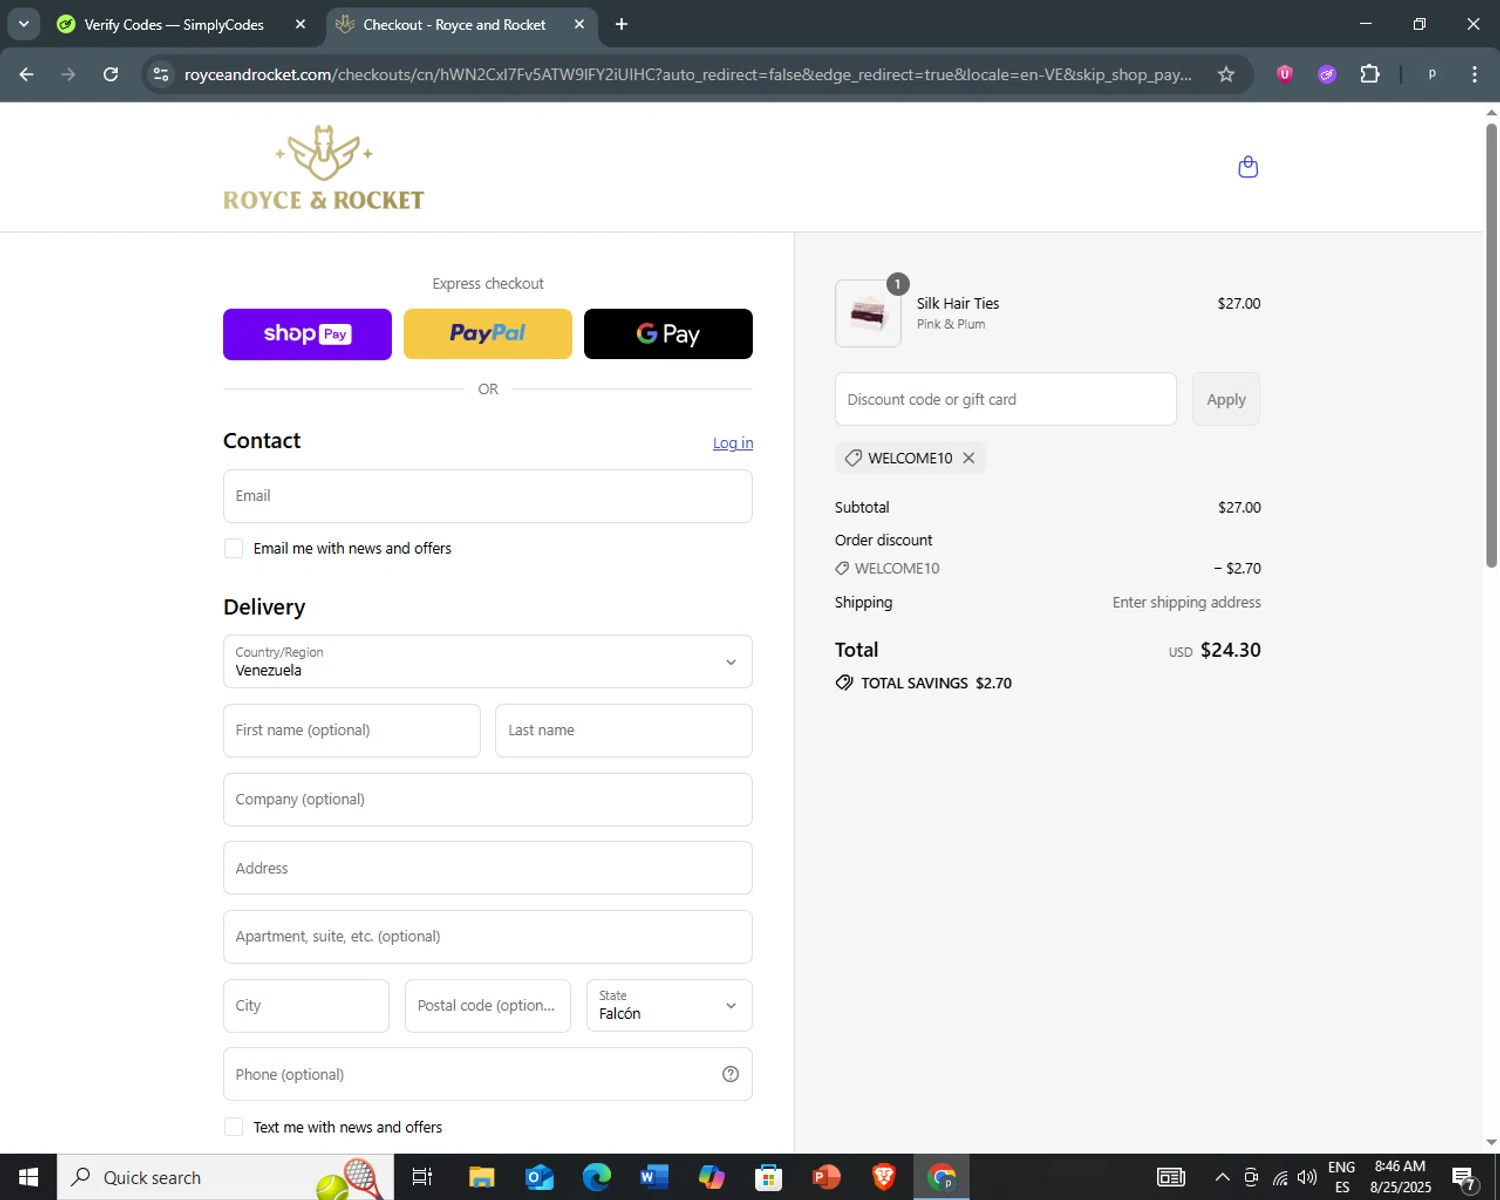Image resolution: width=1500 pixels, height=1200 pixels.
Task: Close the Checkout - Royce and Rocket tab
Action: (x=579, y=24)
